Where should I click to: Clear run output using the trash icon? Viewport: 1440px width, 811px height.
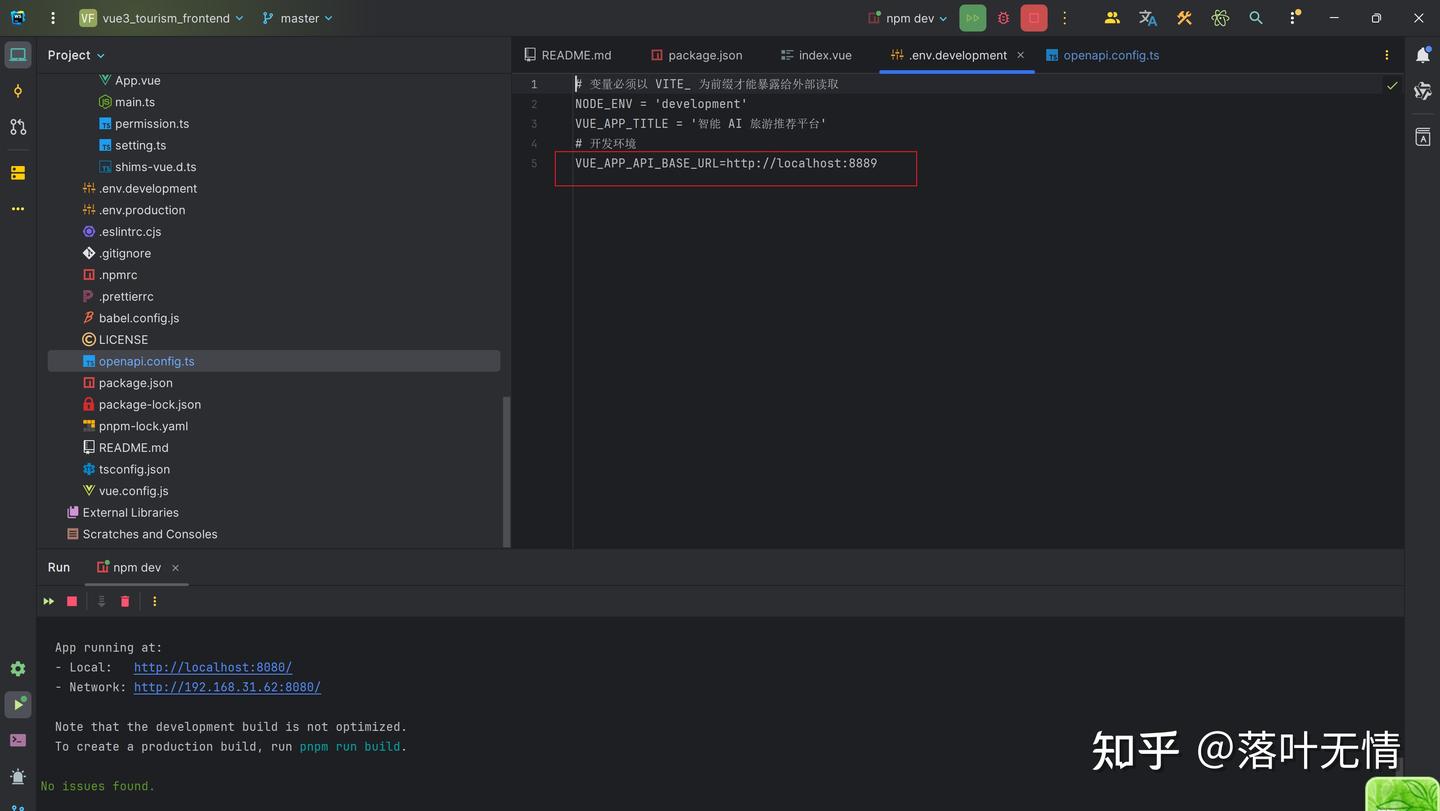124,601
